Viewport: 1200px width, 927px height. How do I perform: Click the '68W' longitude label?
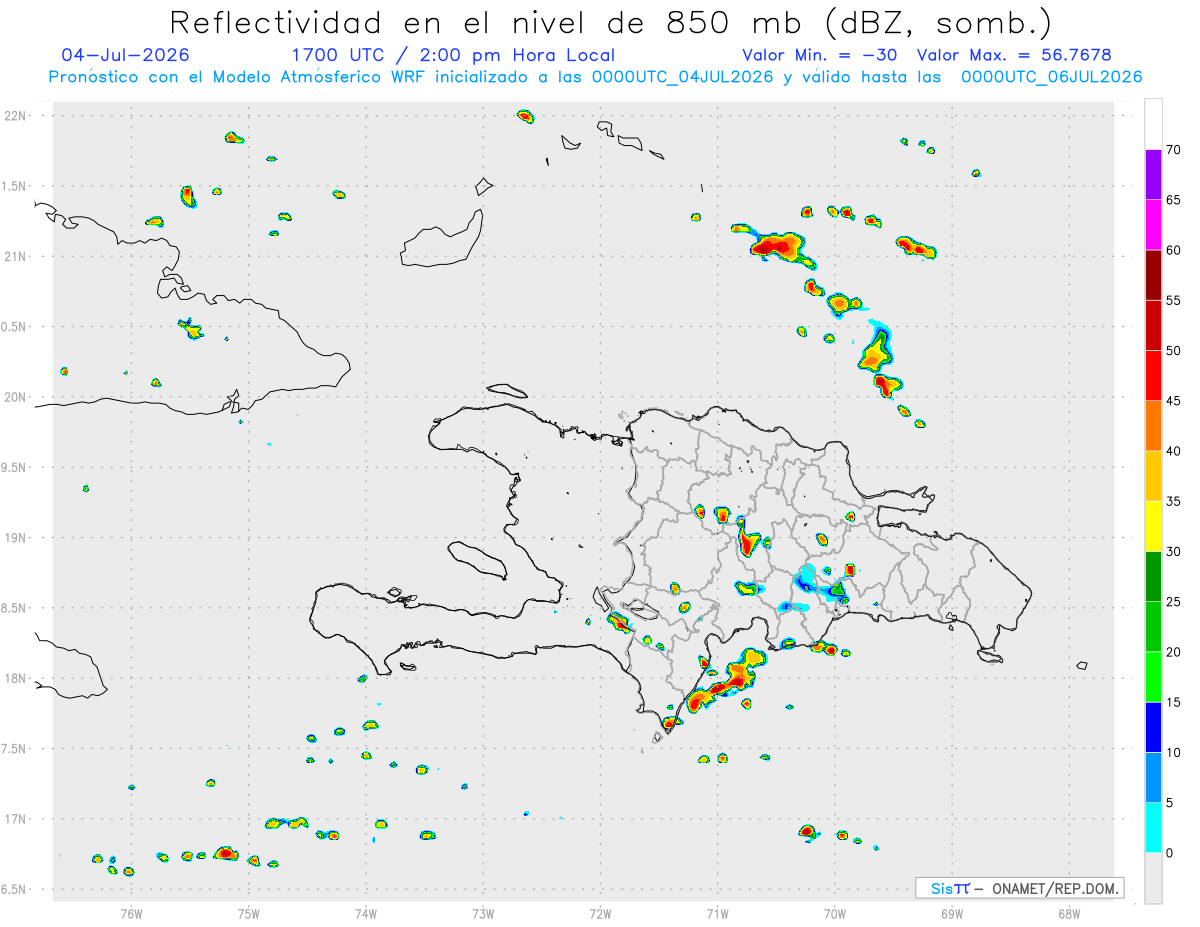[1069, 913]
